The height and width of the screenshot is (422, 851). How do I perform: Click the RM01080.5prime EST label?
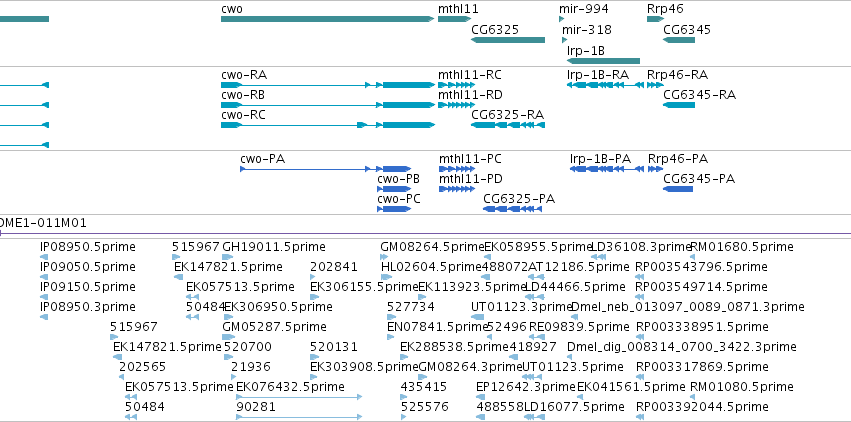[x=742, y=387]
